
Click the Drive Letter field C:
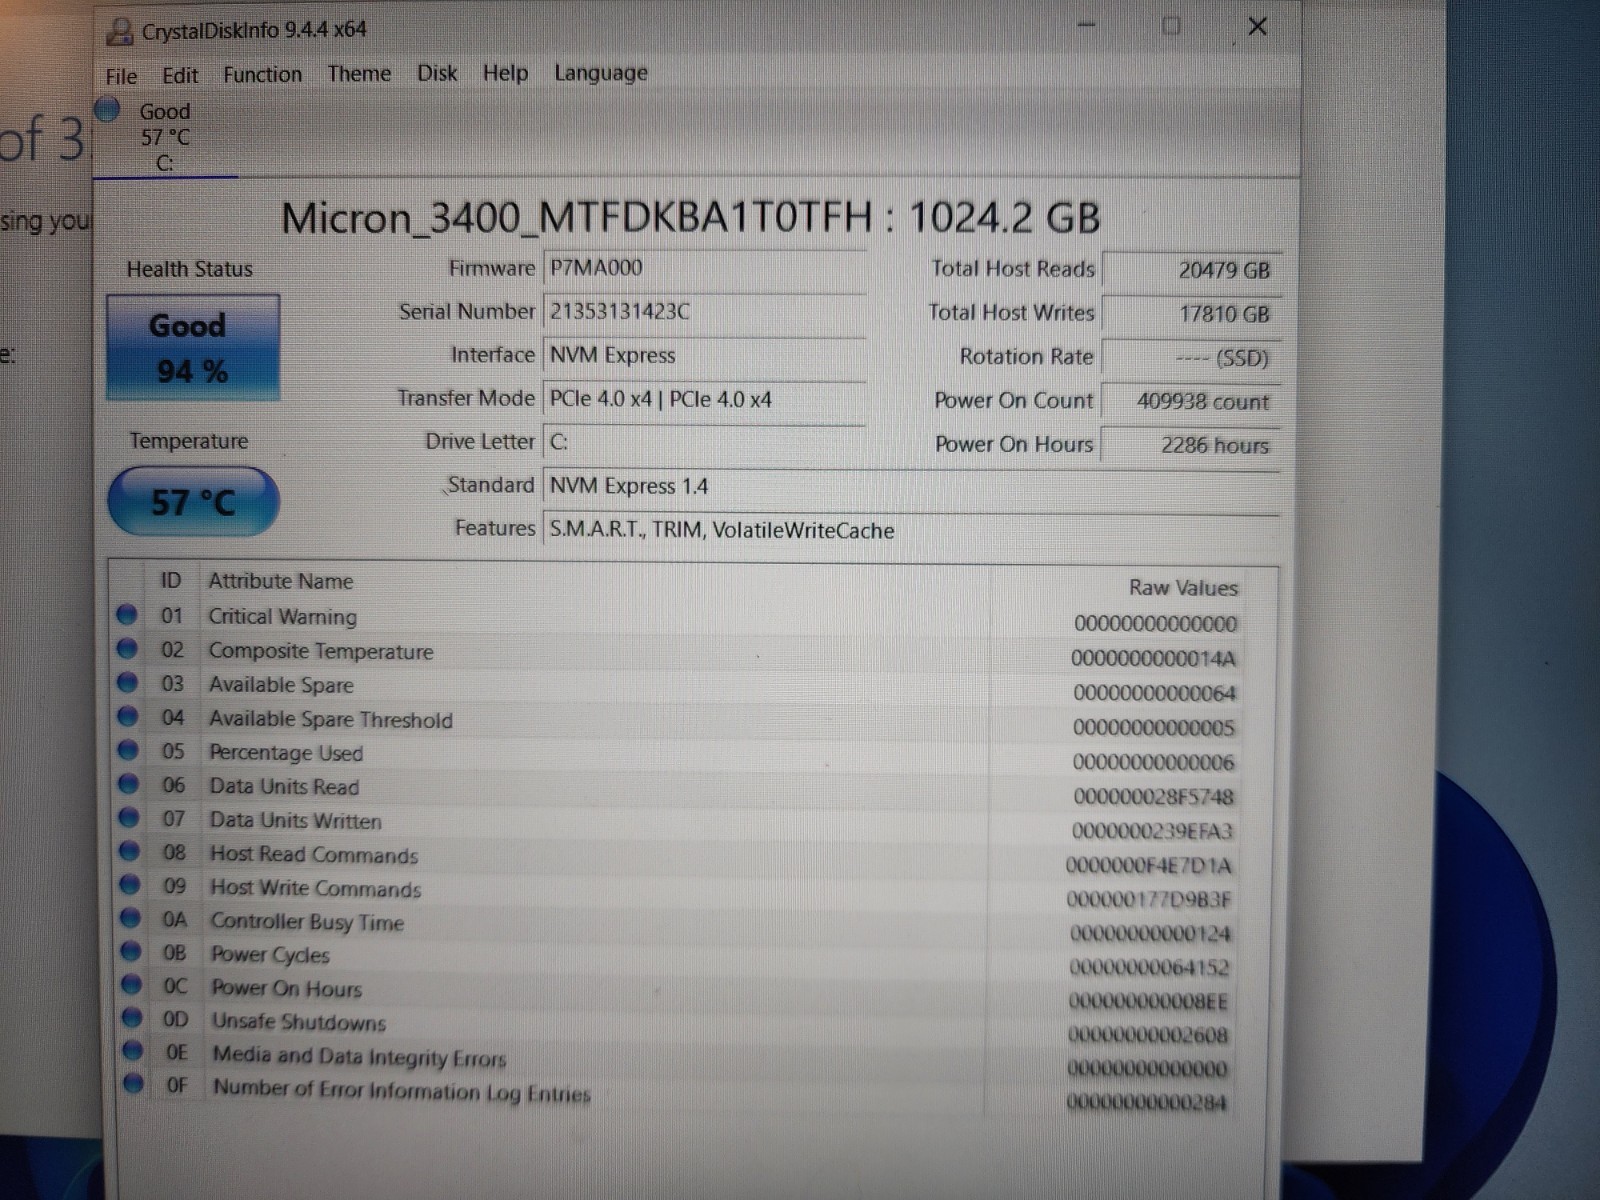pos(704,442)
